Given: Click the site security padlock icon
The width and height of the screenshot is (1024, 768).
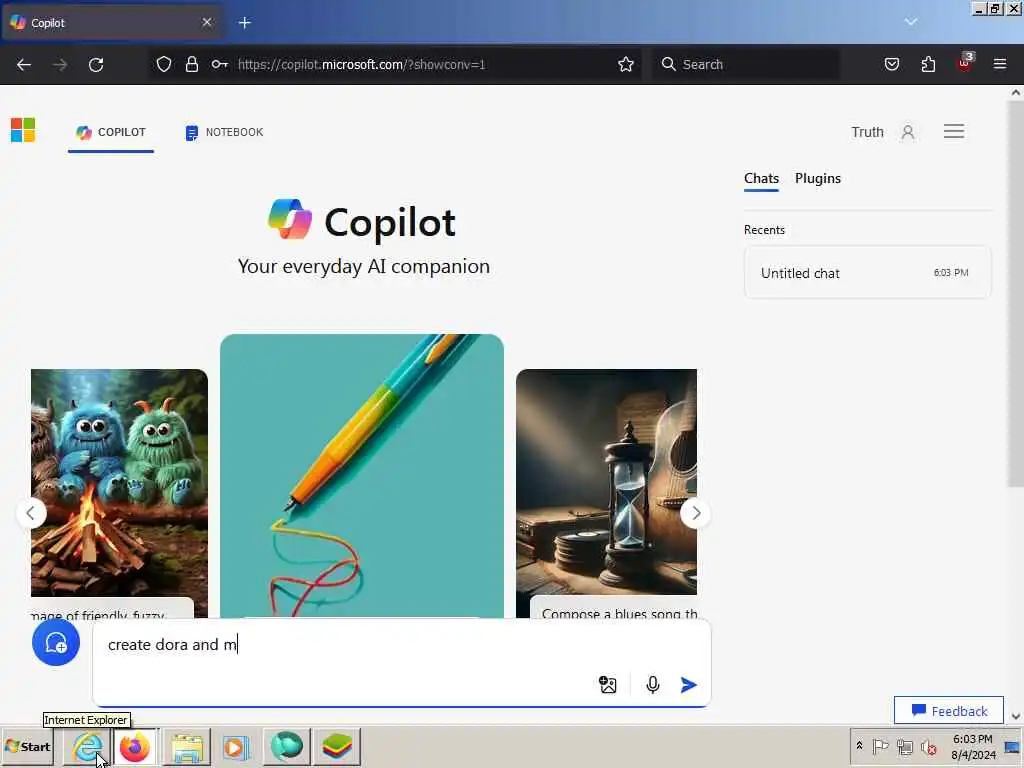Looking at the screenshot, I should coord(191,64).
